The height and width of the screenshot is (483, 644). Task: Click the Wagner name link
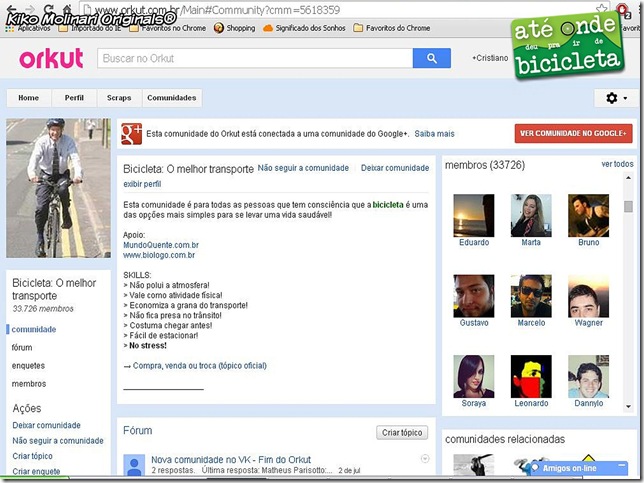click(x=589, y=323)
